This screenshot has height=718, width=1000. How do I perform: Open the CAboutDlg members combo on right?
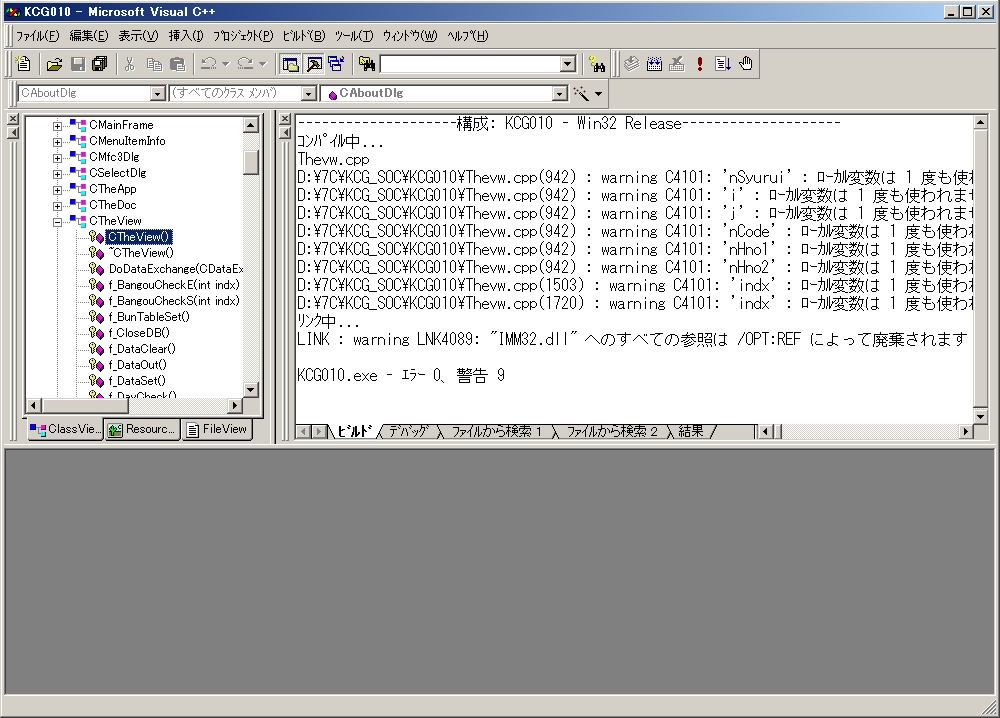coord(559,94)
